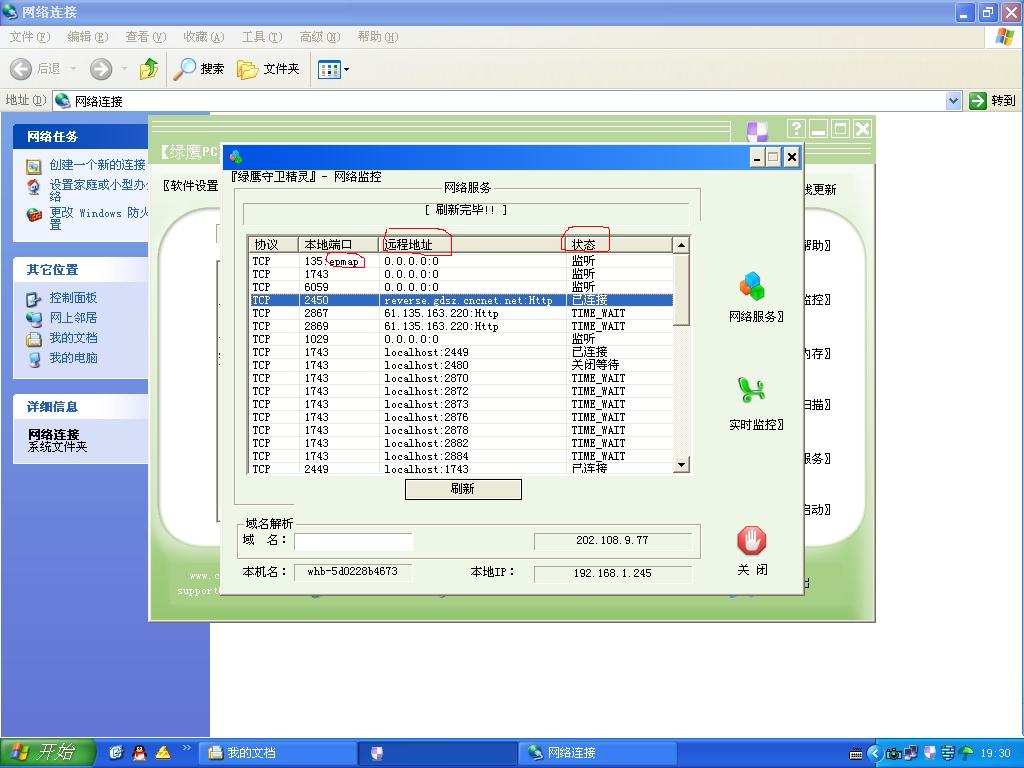Click the keyboard language bar icon
The width and height of the screenshot is (1024, 768).
coord(856,754)
